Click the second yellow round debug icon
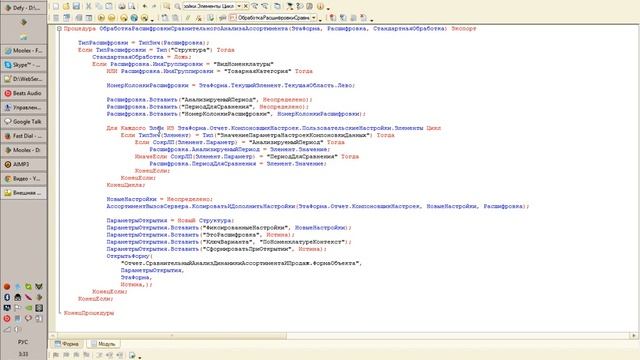Screen dimensions: 640x360 click(x=111, y=18)
